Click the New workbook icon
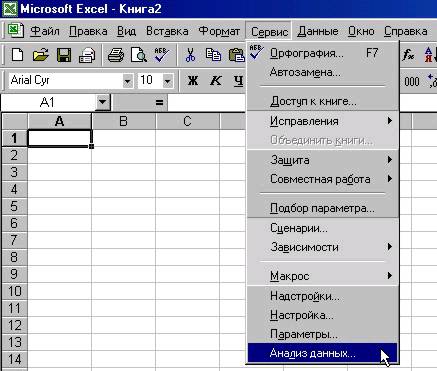The width and height of the screenshot is (437, 371). [17, 55]
